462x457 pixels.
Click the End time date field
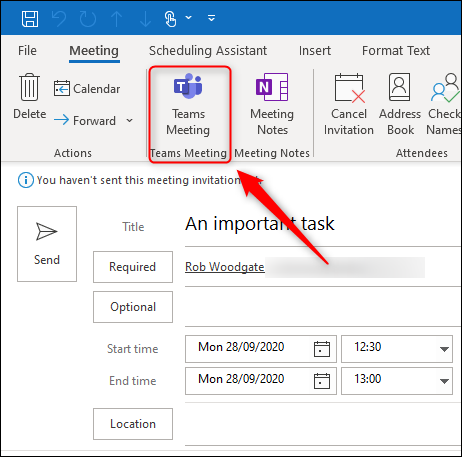tap(261, 381)
